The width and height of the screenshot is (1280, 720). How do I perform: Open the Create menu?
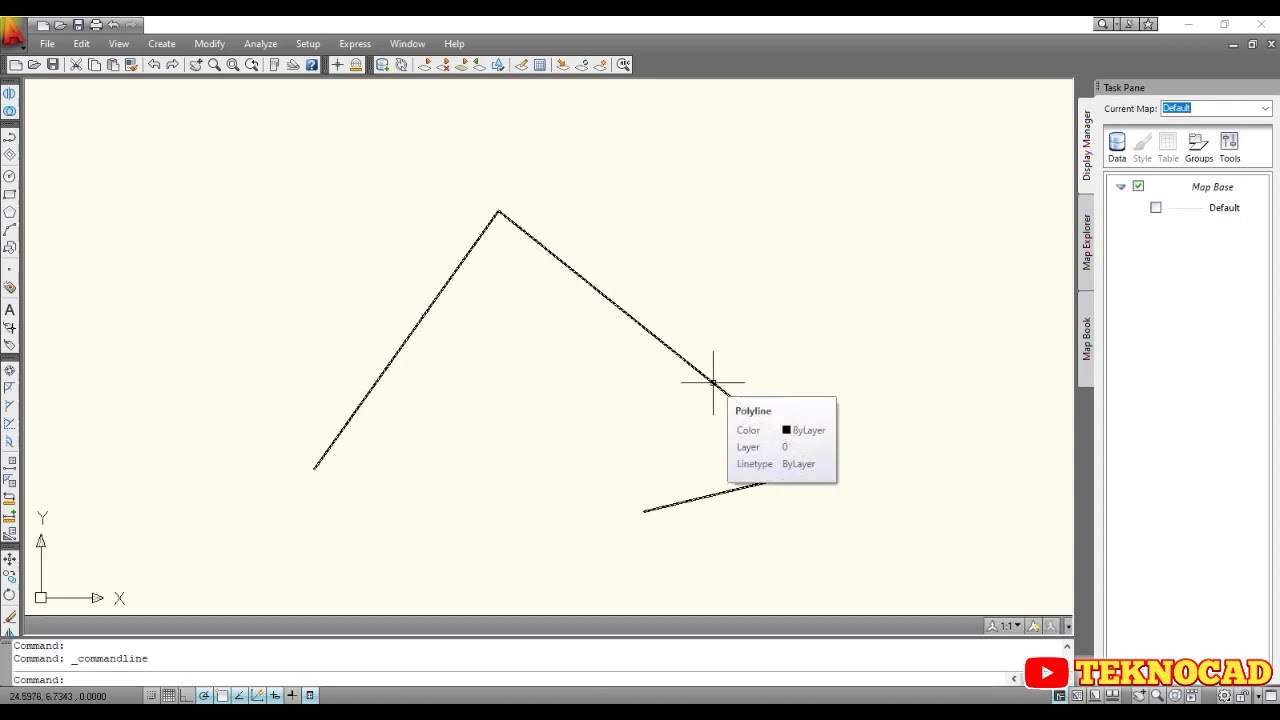[161, 44]
